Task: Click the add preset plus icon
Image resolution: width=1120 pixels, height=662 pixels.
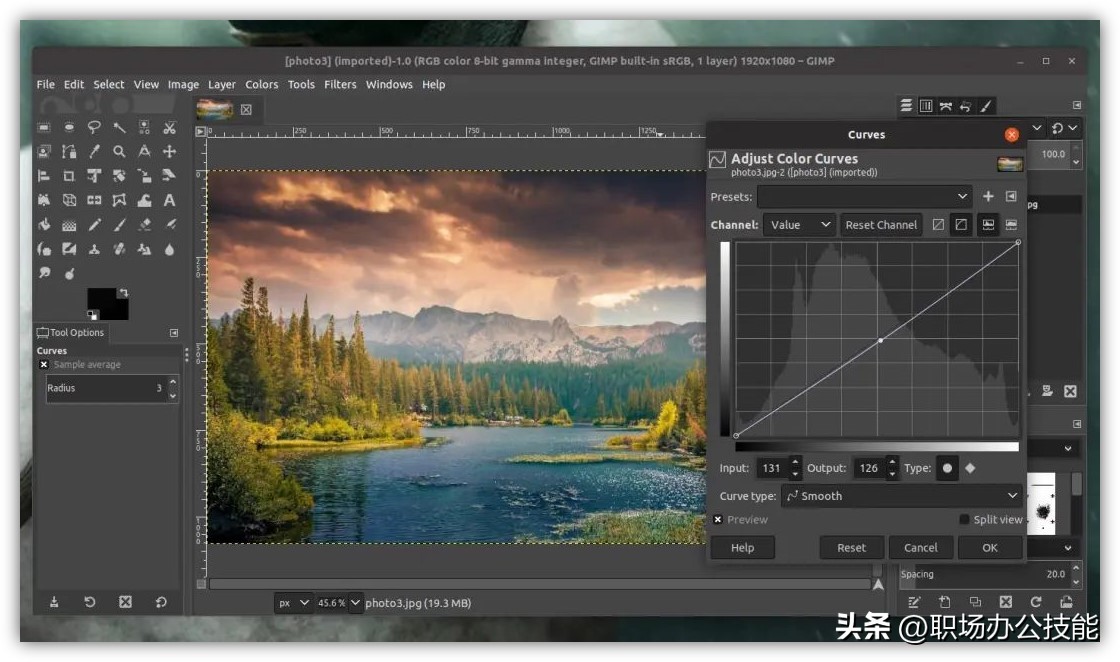Action: (x=988, y=197)
